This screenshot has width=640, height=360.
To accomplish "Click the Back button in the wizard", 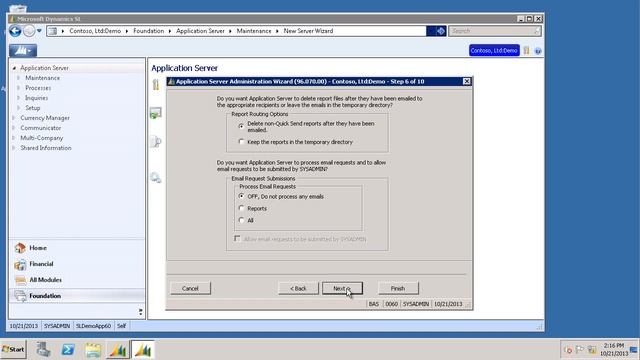I will tap(298, 288).
